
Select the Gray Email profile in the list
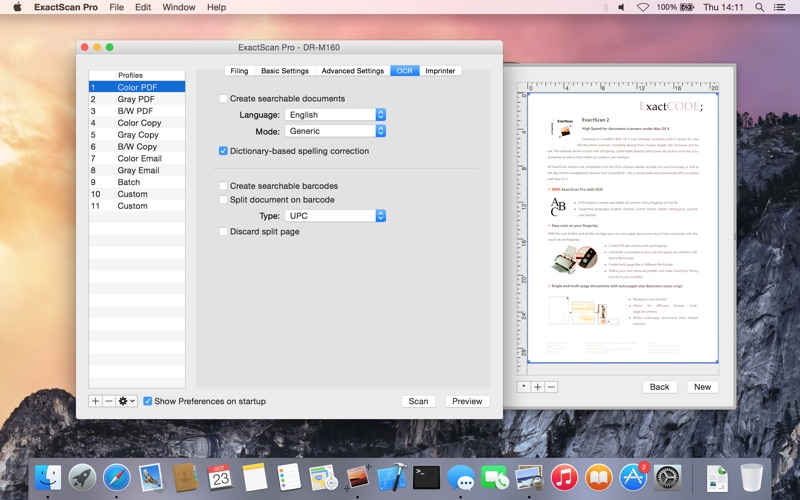(138, 170)
